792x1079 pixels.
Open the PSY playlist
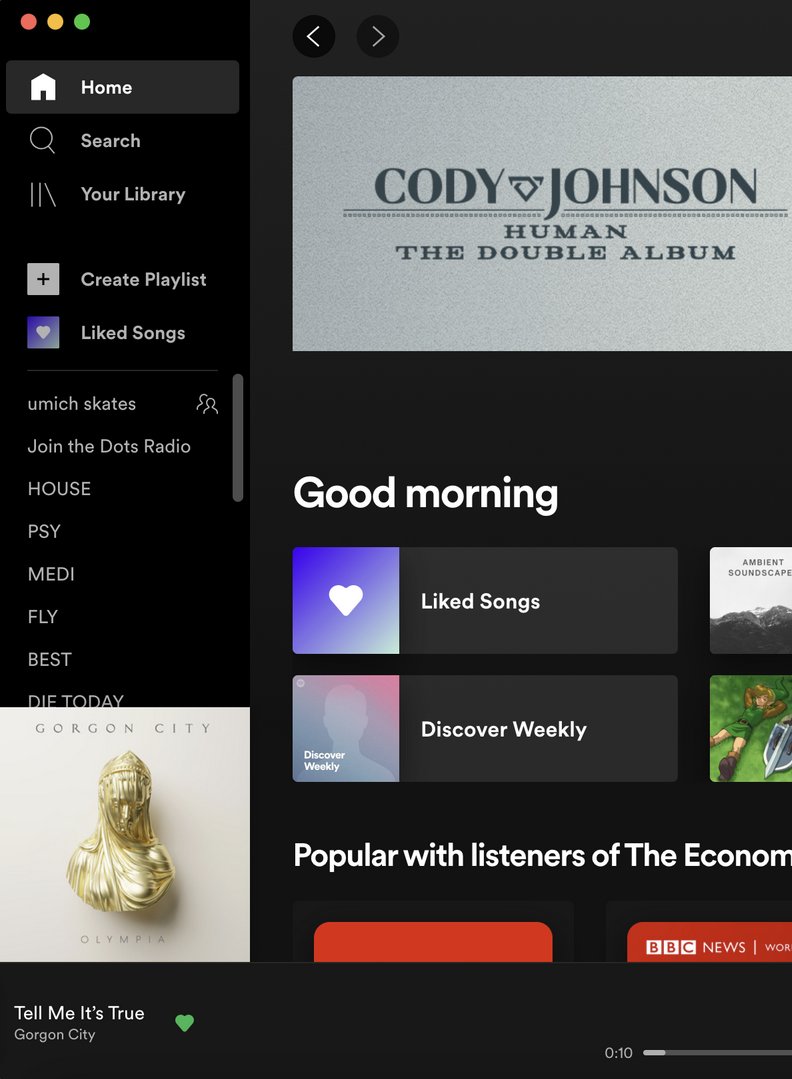pos(44,531)
